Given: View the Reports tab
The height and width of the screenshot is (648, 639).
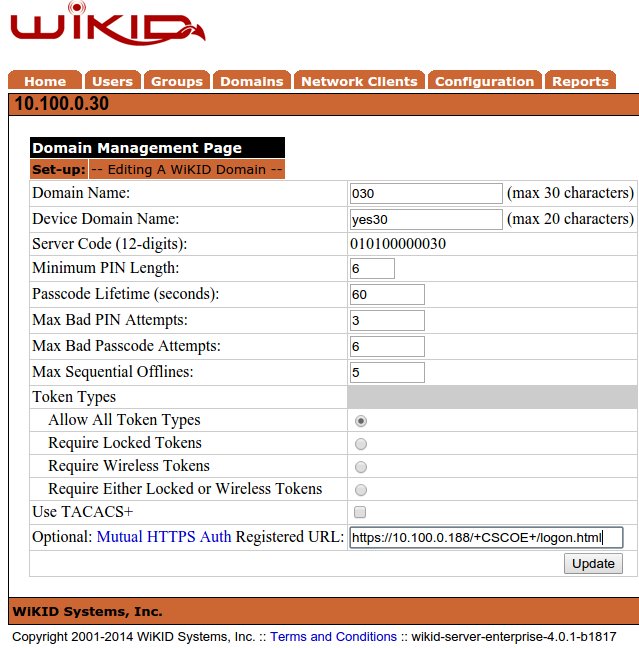Looking at the screenshot, I should pyautogui.click(x=580, y=82).
